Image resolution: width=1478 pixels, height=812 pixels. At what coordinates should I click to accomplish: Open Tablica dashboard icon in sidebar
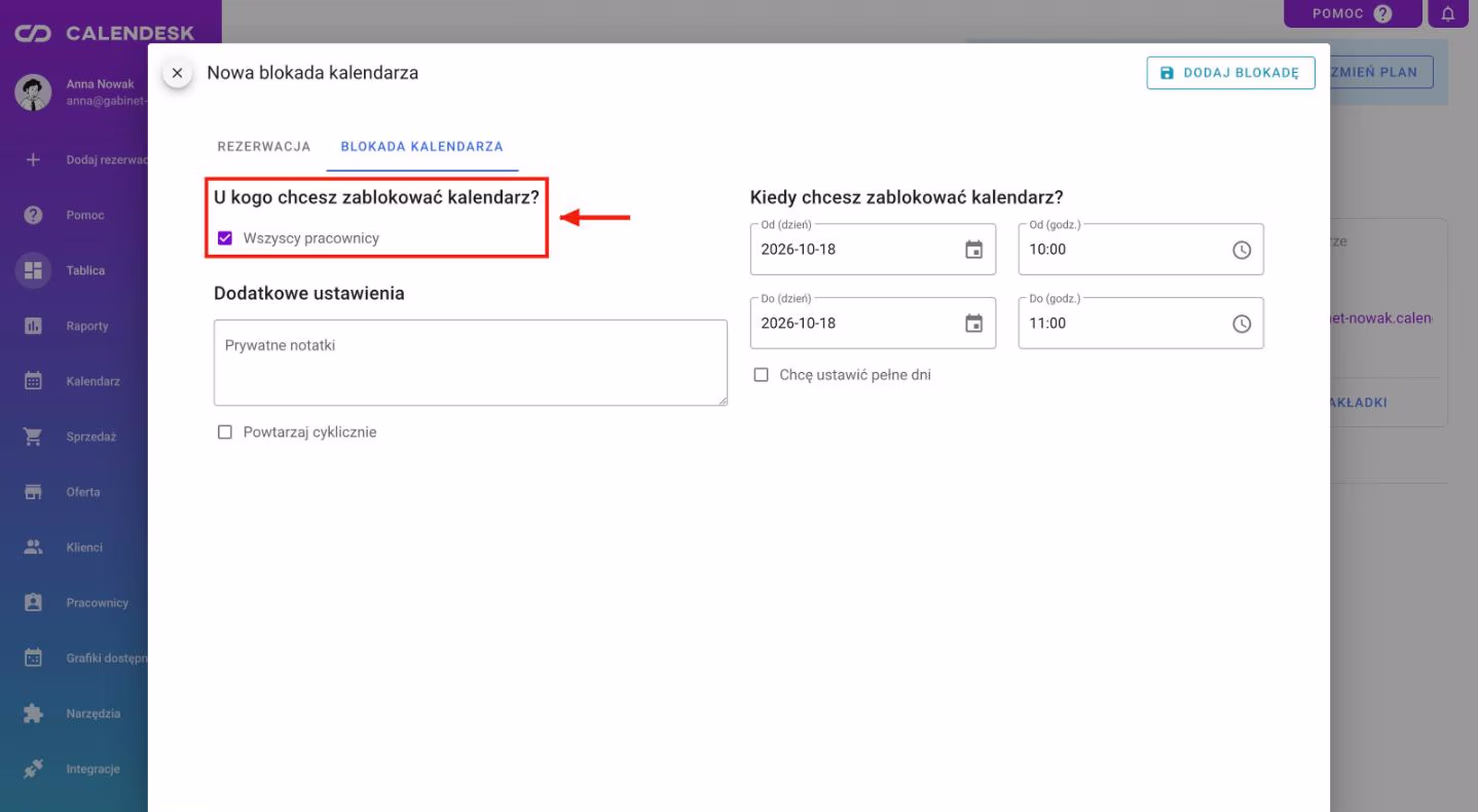tap(33, 270)
